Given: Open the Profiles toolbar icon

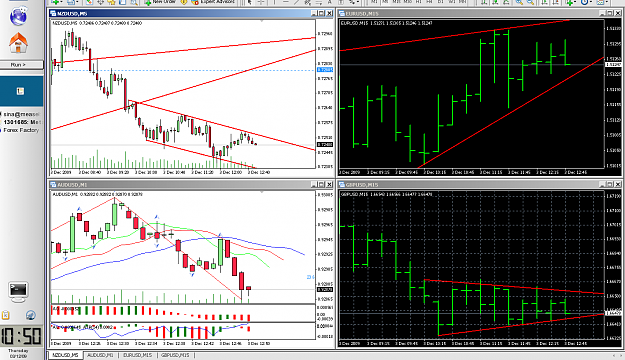Looking at the screenshot, I should [71, 2].
